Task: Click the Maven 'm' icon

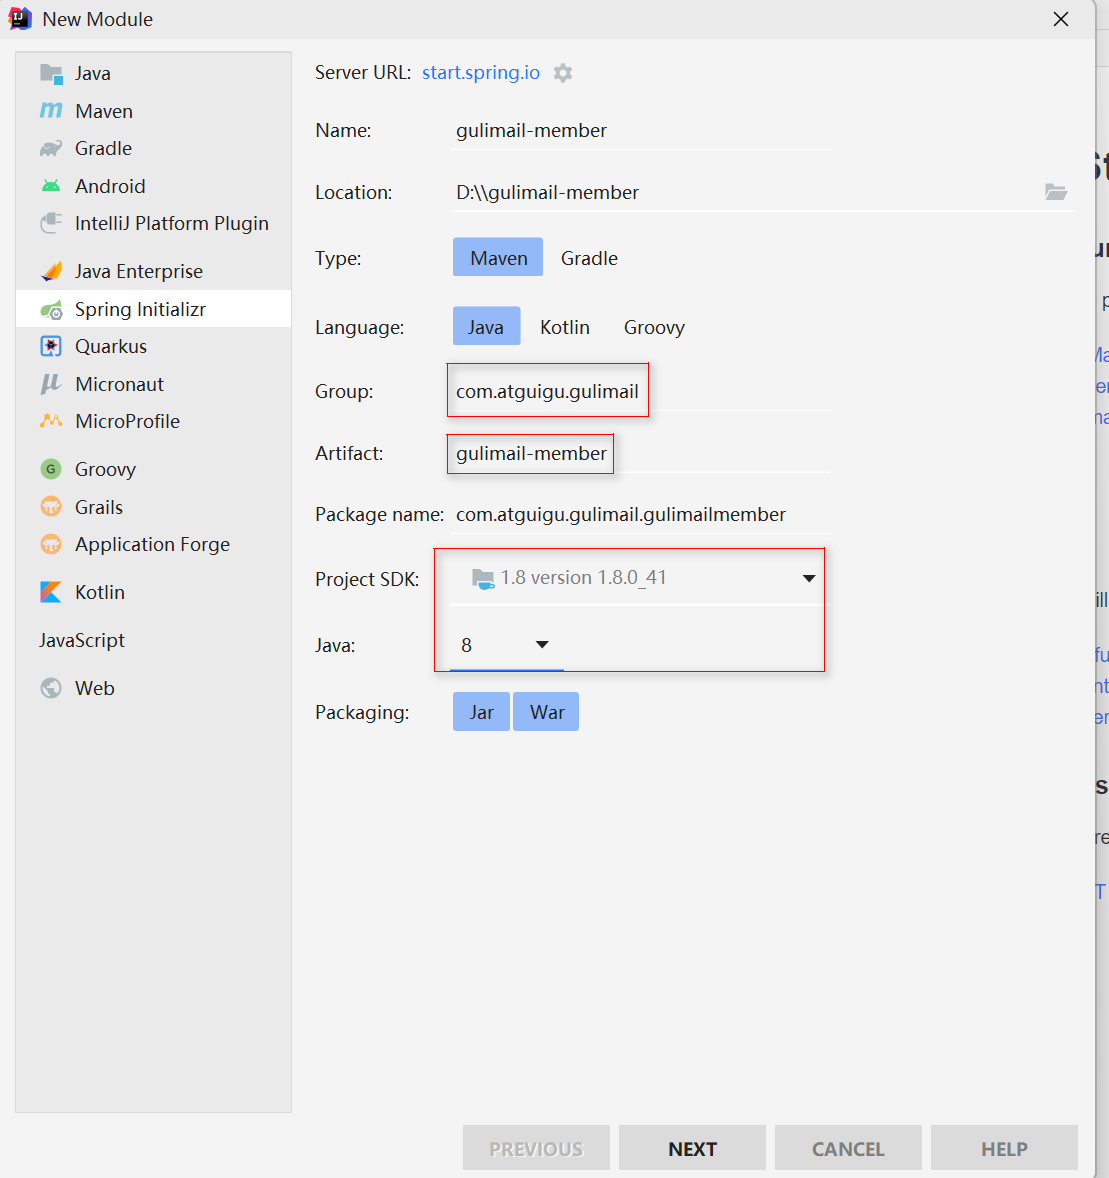Action: point(51,111)
